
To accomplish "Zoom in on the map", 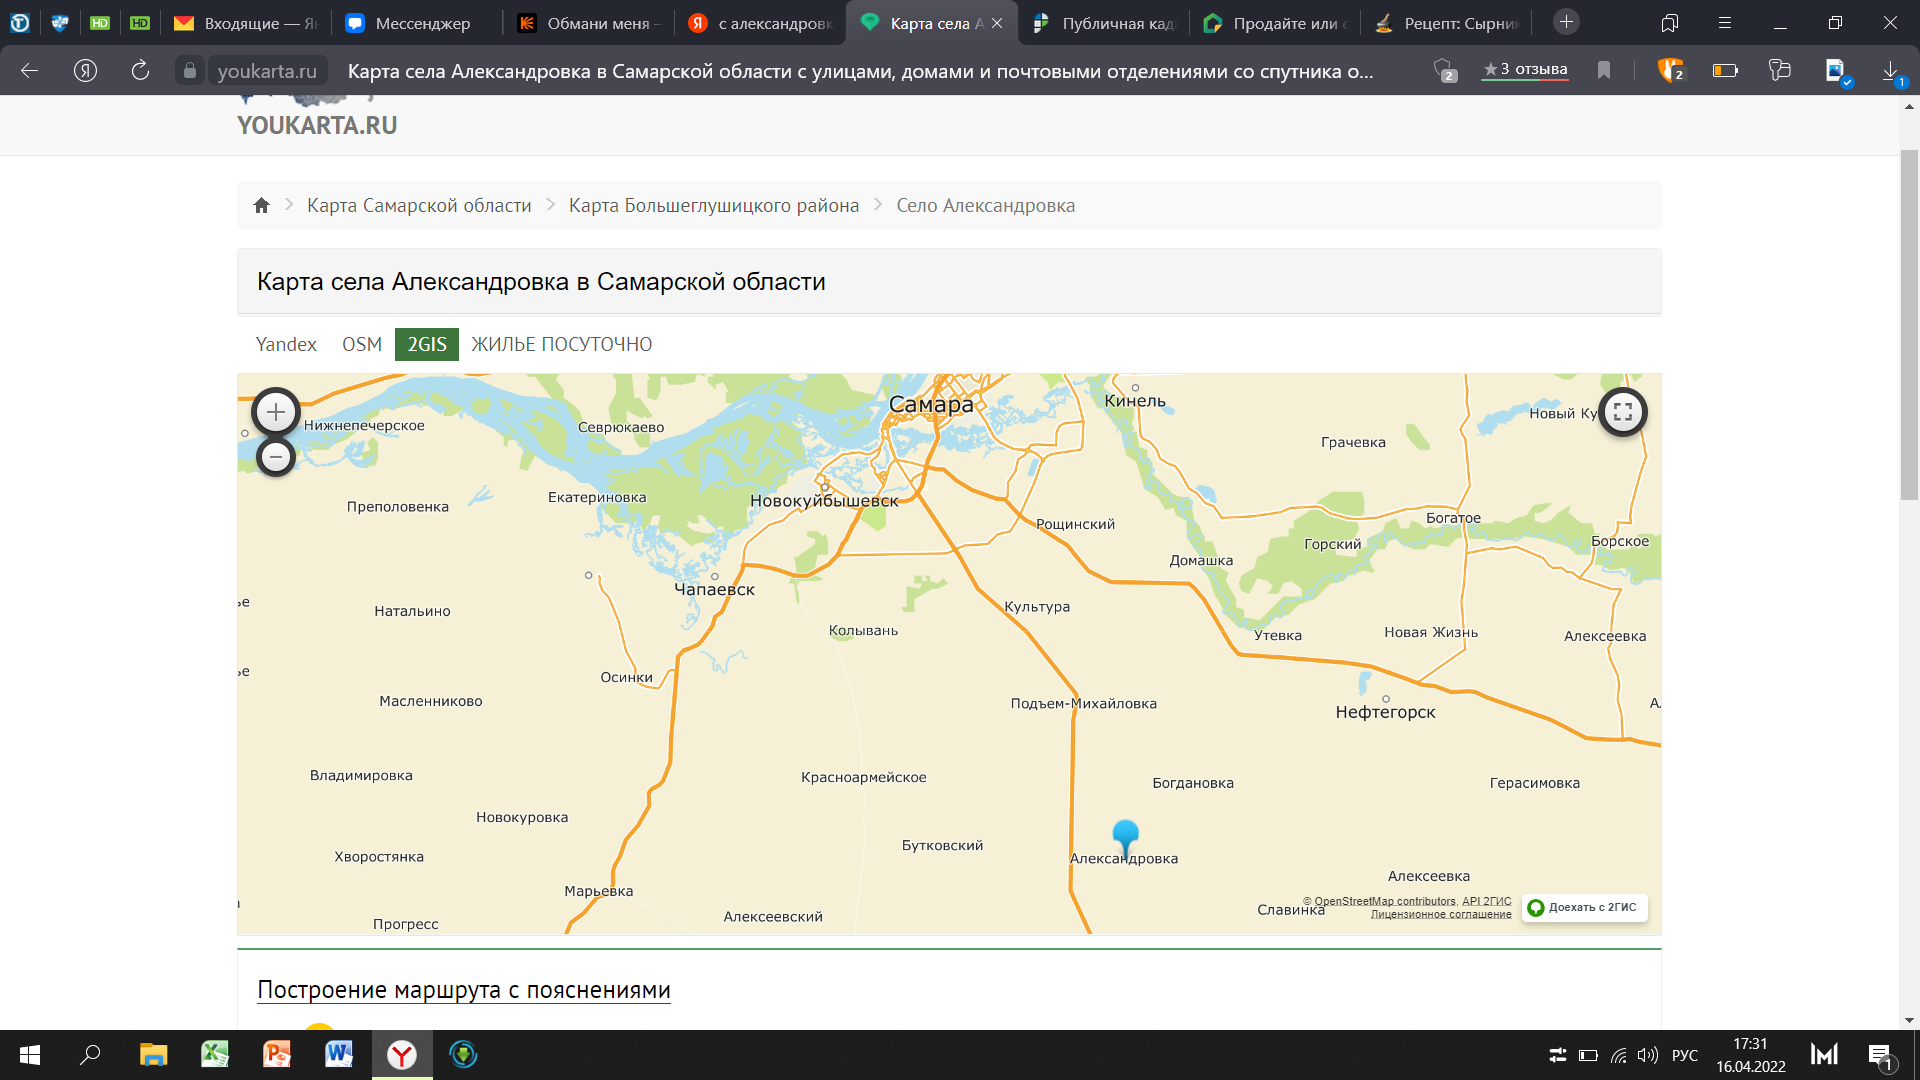I will 276,412.
